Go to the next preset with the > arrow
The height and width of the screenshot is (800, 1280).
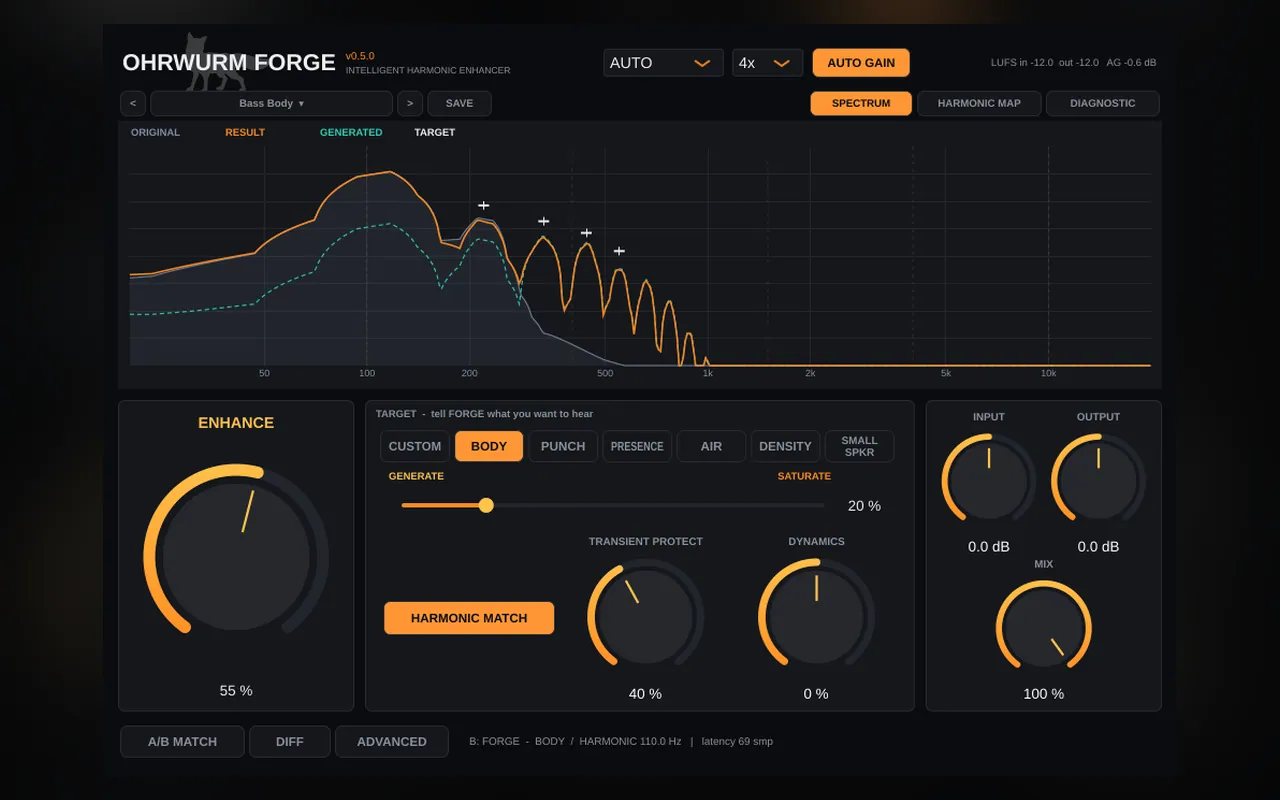pos(410,104)
